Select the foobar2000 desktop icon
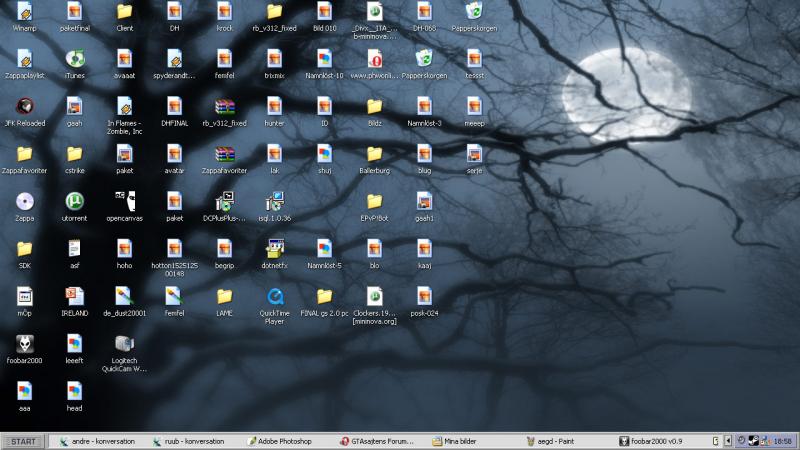 tap(24, 343)
